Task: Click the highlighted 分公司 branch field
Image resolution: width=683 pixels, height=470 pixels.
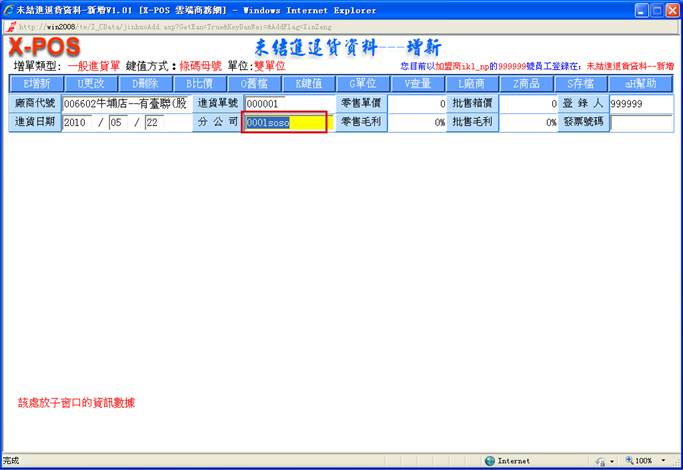Action: 285,123
